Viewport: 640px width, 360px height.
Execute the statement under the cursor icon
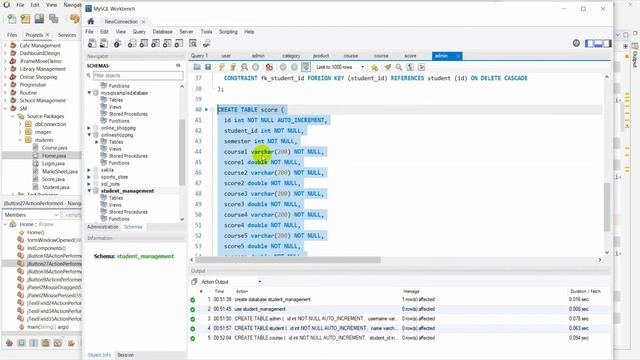pyautogui.click(x=233, y=67)
